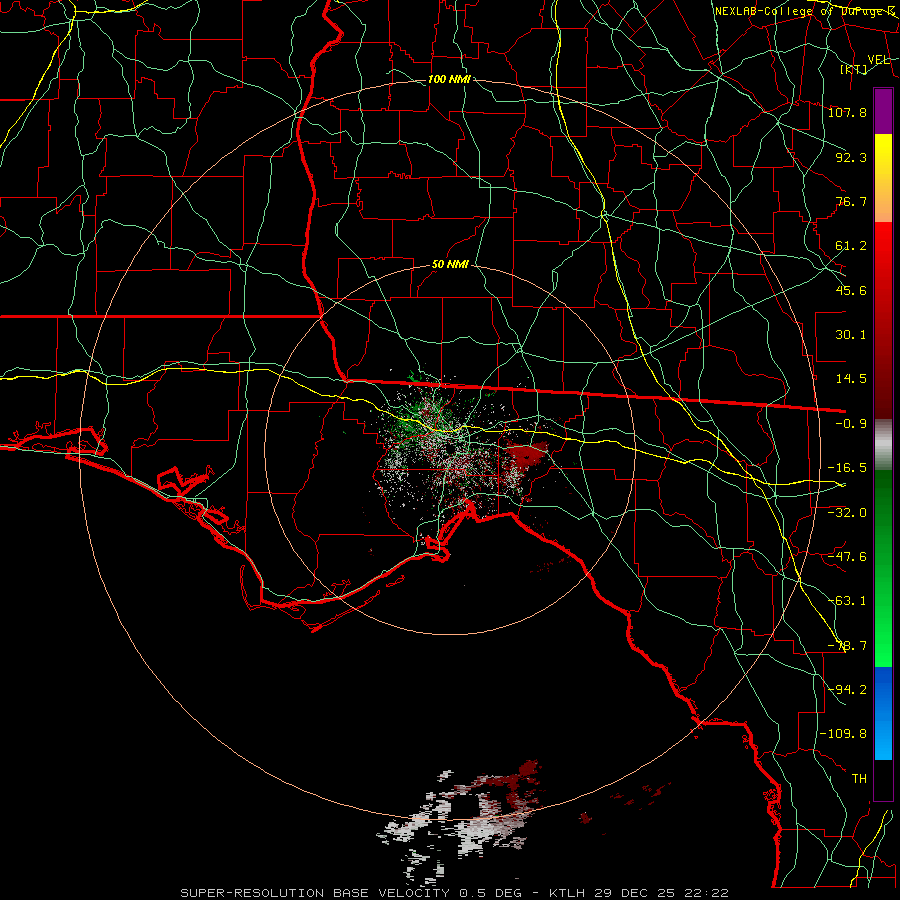Click the -16.5 velocity scale value
This screenshot has width=900, height=900.
847,468
